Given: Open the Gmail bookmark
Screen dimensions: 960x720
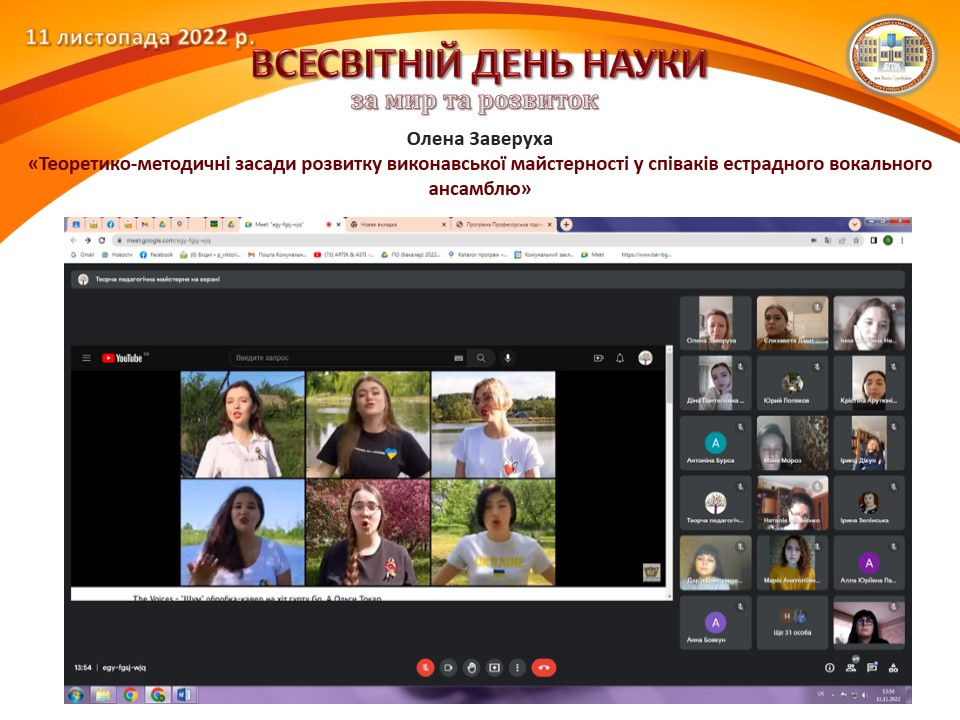Looking at the screenshot, I should tap(82, 255).
